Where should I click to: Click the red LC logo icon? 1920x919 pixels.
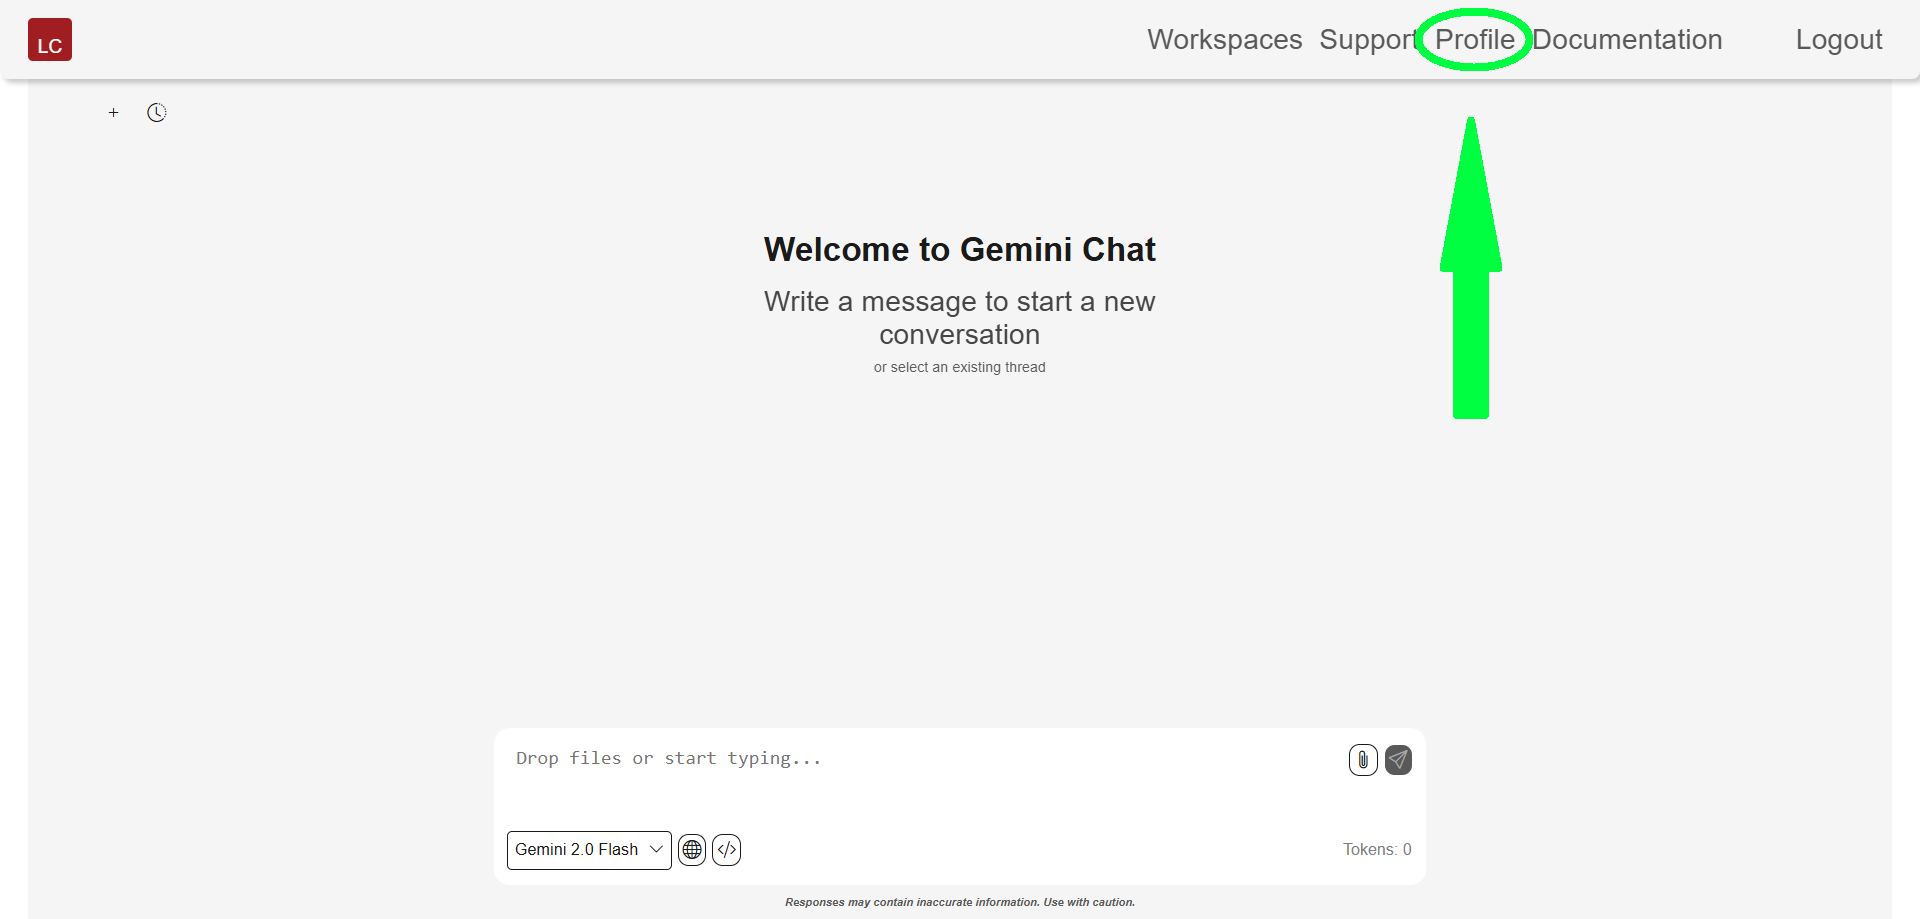coord(50,40)
